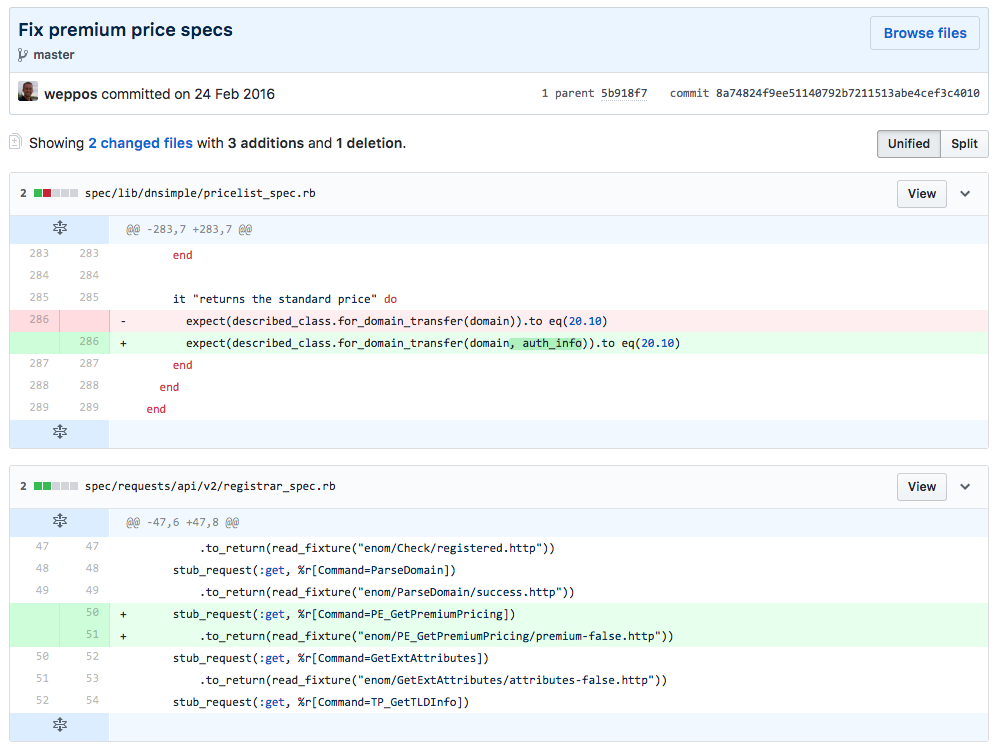Click the Browse files button
The height and width of the screenshot is (750, 998).
925,33
